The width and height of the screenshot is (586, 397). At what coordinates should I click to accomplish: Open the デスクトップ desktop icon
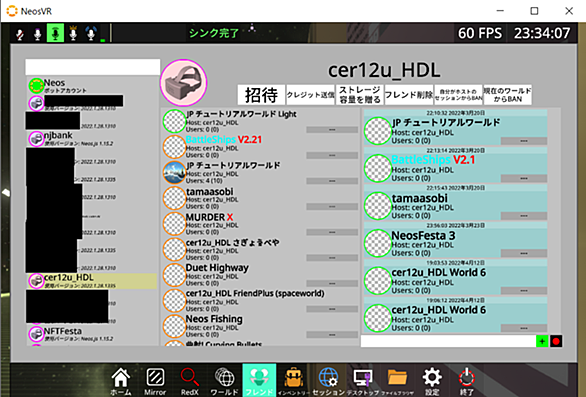click(x=363, y=381)
